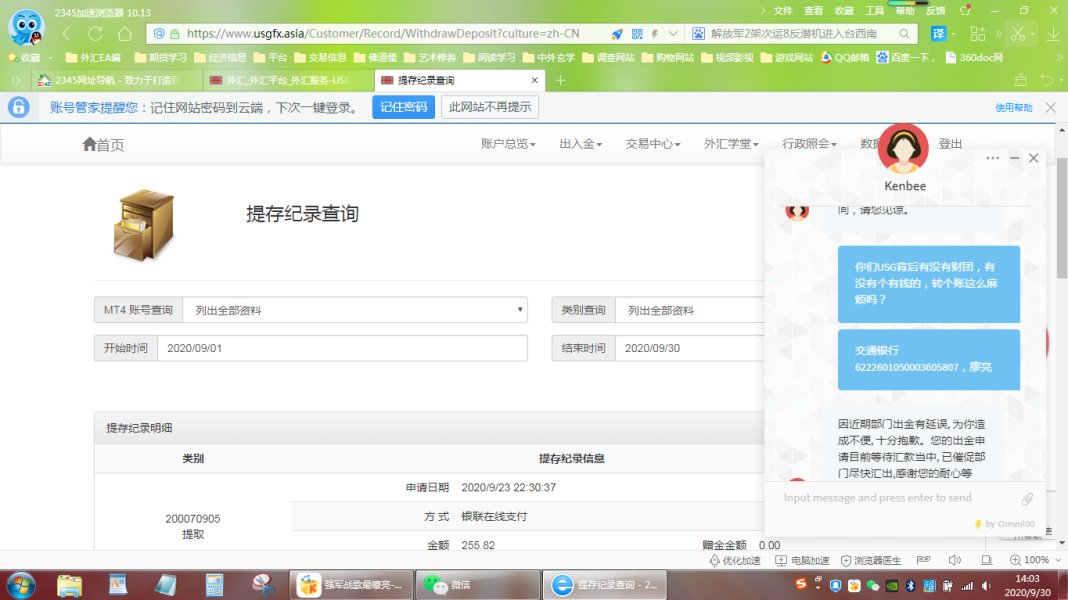Image resolution: width=1068 pixels, height=600 pixels.
Task: Open a new browser tab with plus icon
Action: click(560, 80)
